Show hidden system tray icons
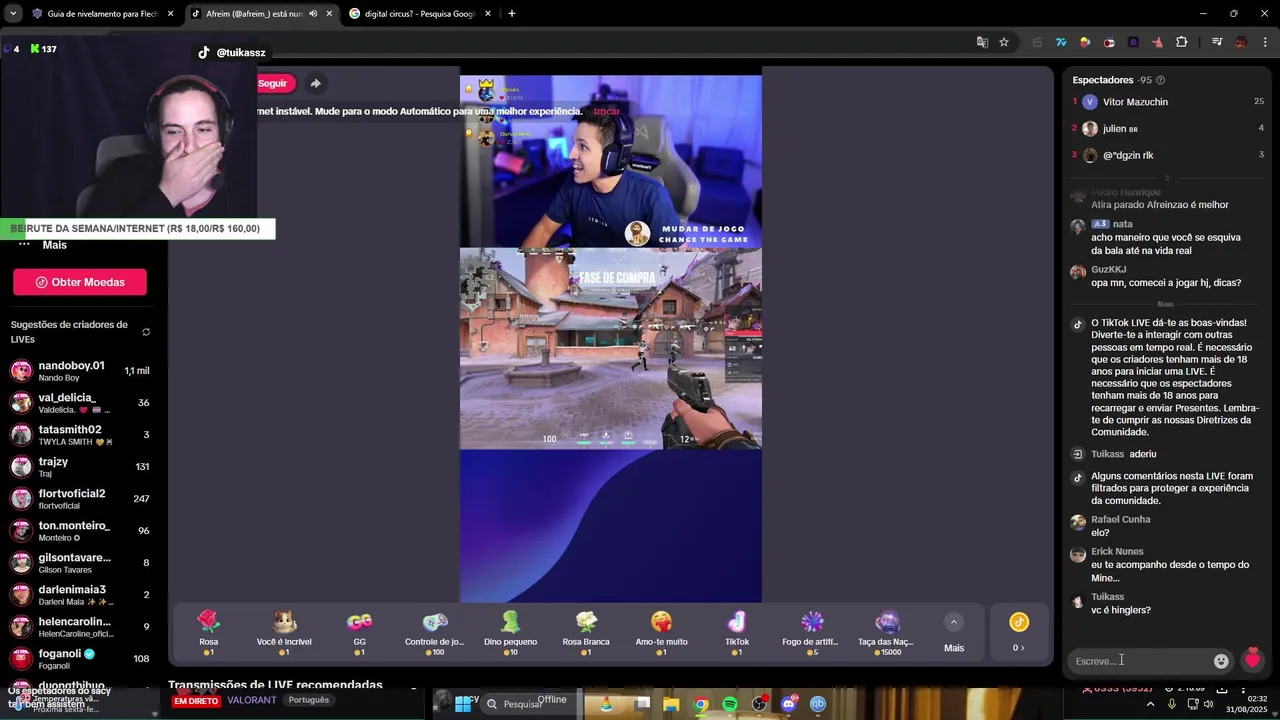The width and height of the screenshot is (1280, 720). click(x=1150, y=704)
